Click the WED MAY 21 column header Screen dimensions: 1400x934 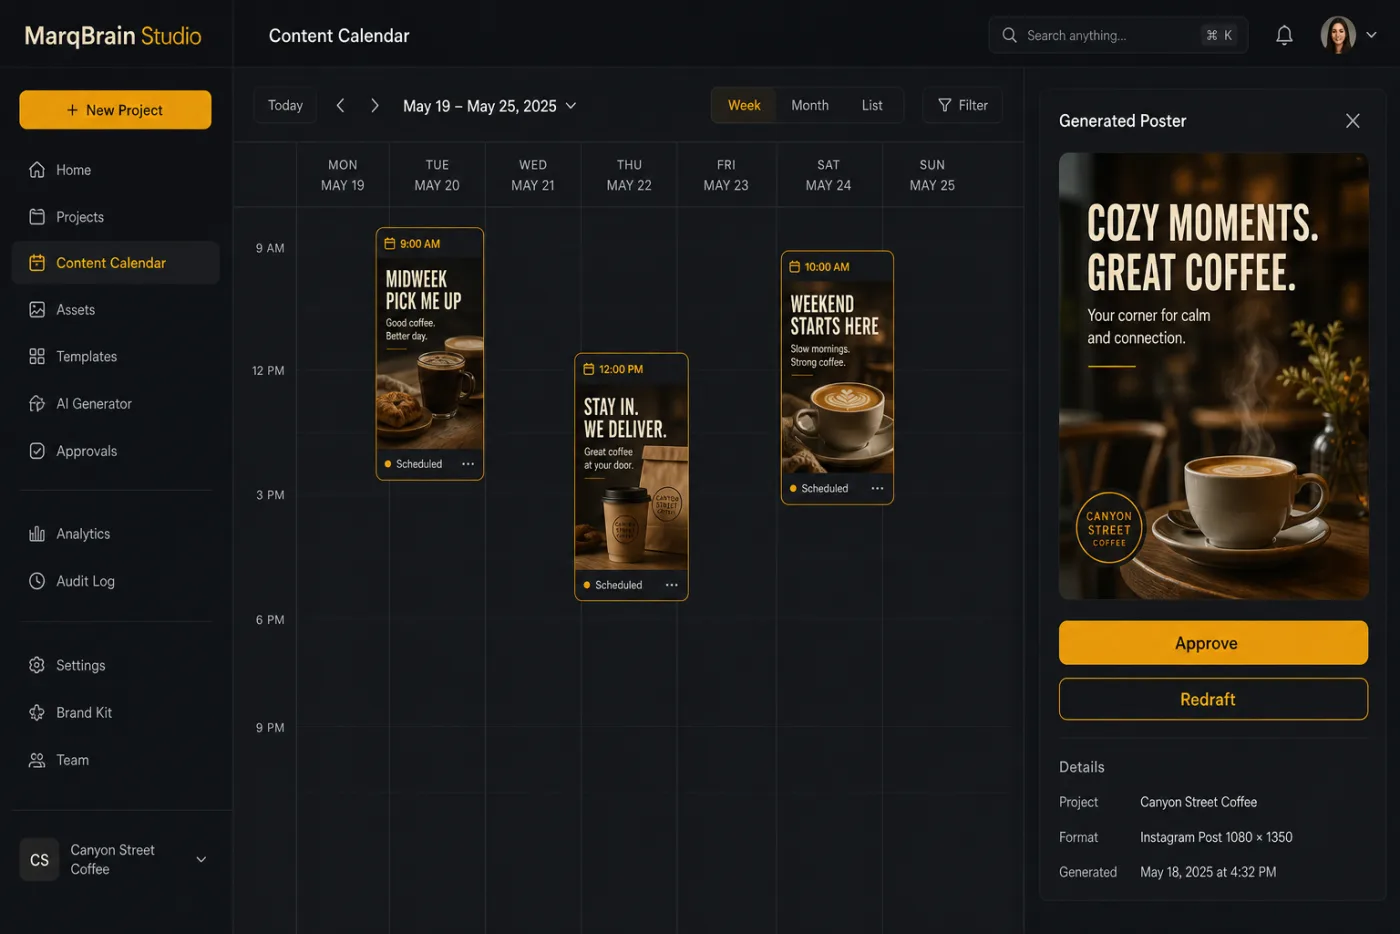pyautogui.click(x=533, y=175)
